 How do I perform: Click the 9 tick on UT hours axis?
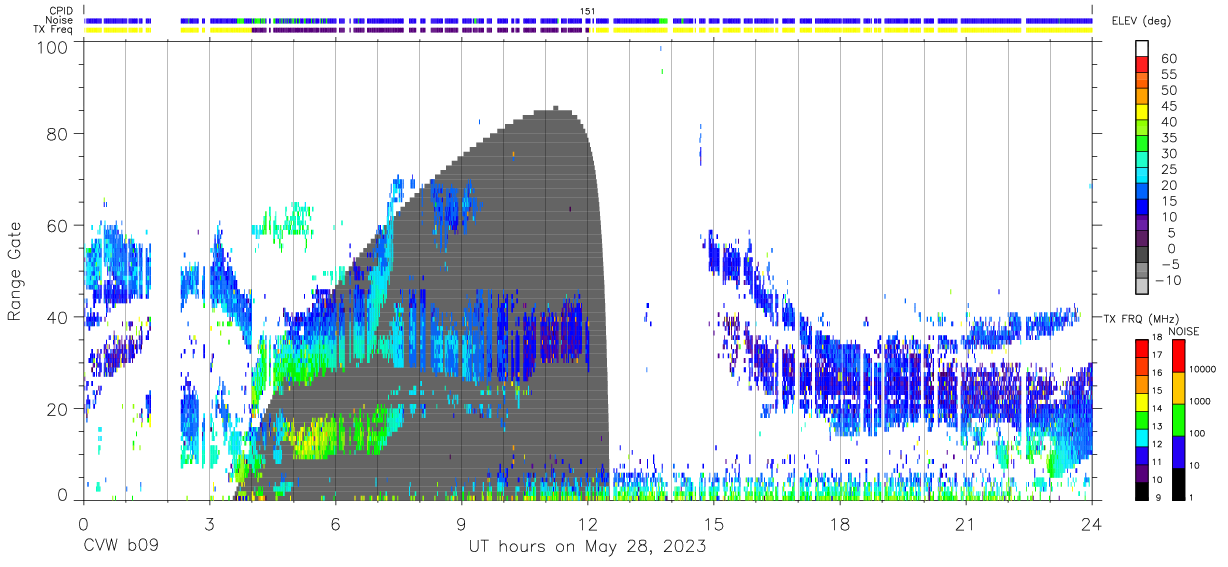pyautogui.click(x=461, y=524)
